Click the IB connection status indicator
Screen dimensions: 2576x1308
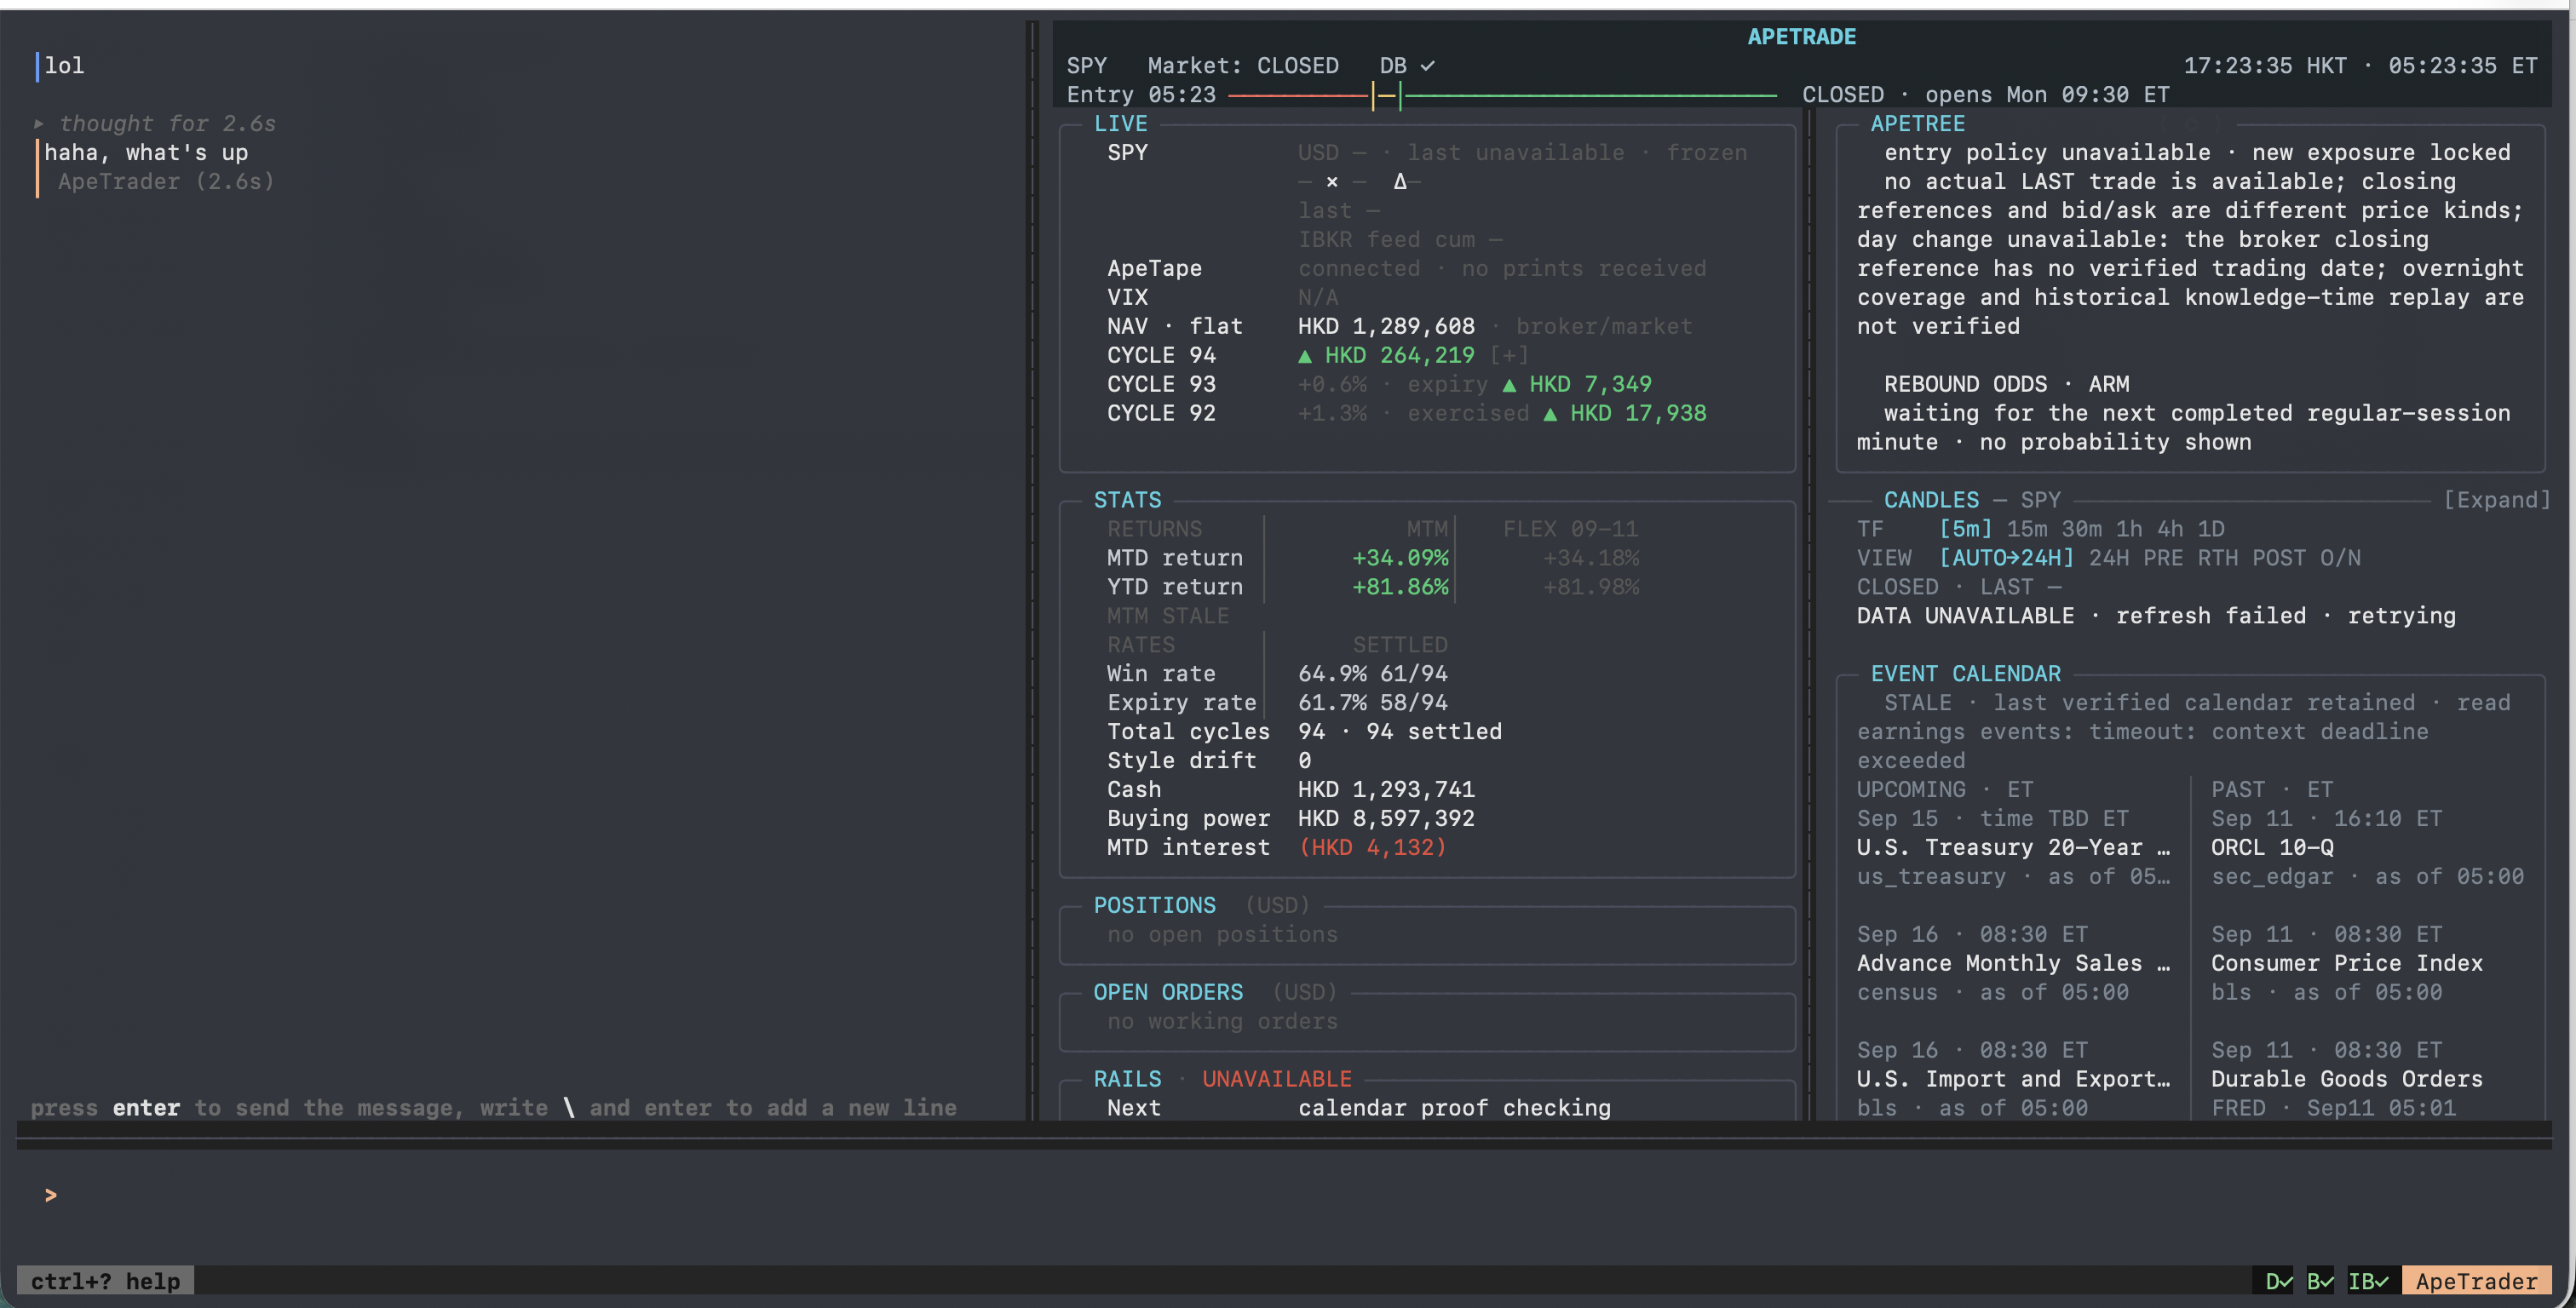click(x=2369, y=1281)
